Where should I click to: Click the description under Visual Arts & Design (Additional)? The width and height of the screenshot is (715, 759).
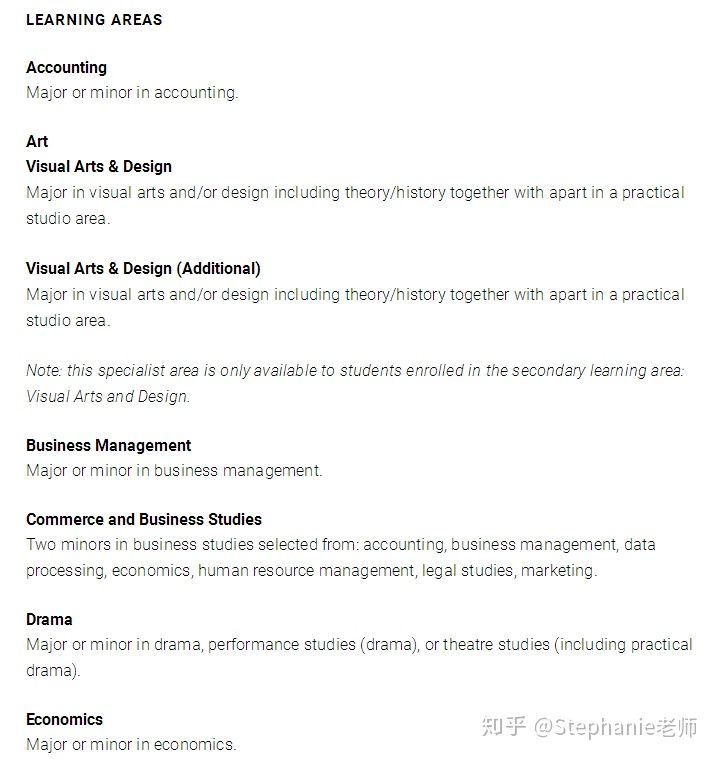[x=355, y=307]
